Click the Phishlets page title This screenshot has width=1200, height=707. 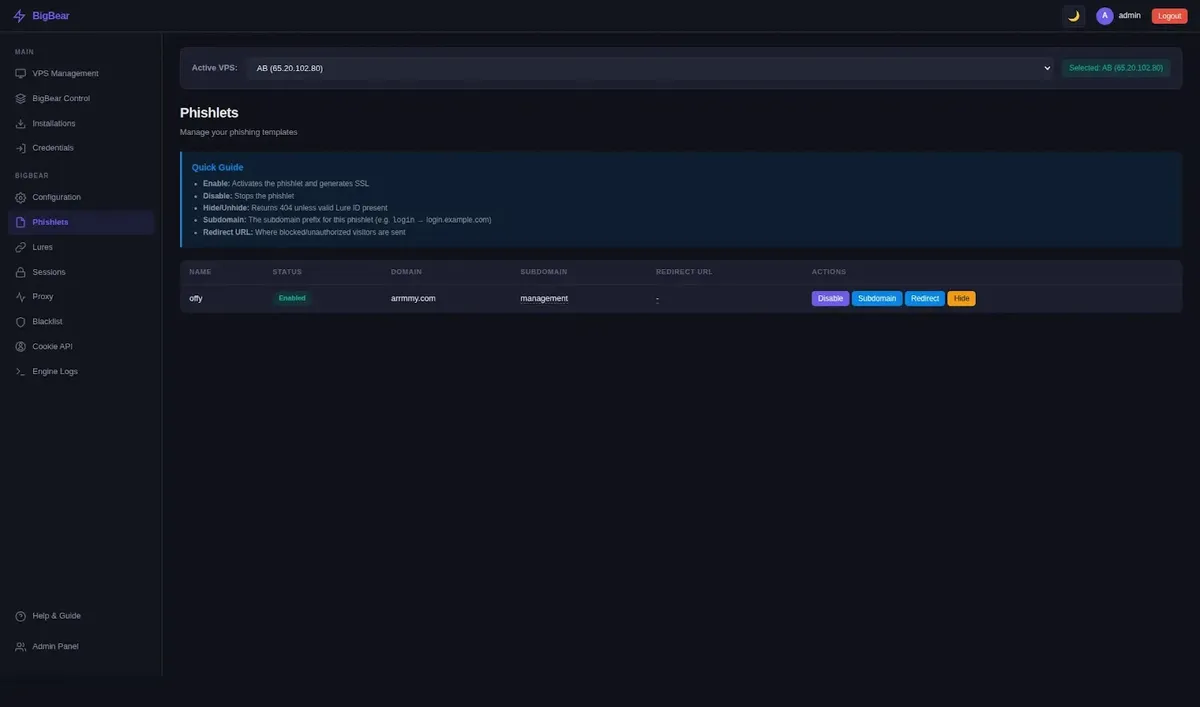209,113
